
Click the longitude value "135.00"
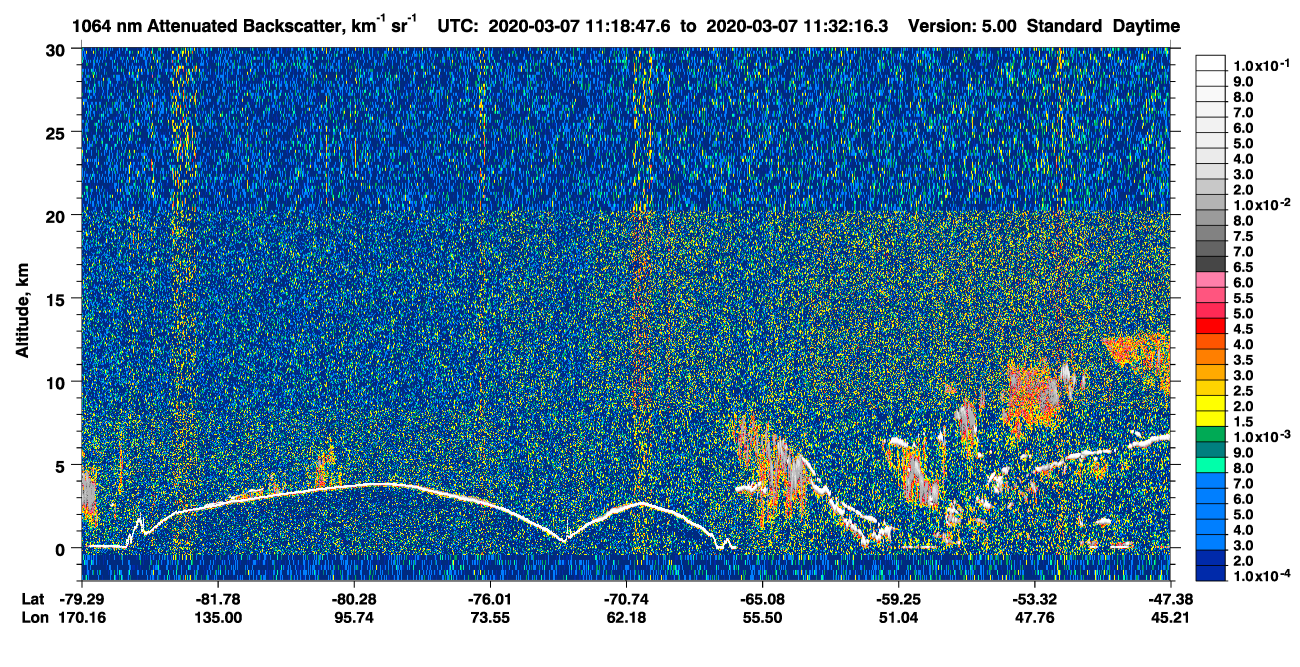(218, 618)
